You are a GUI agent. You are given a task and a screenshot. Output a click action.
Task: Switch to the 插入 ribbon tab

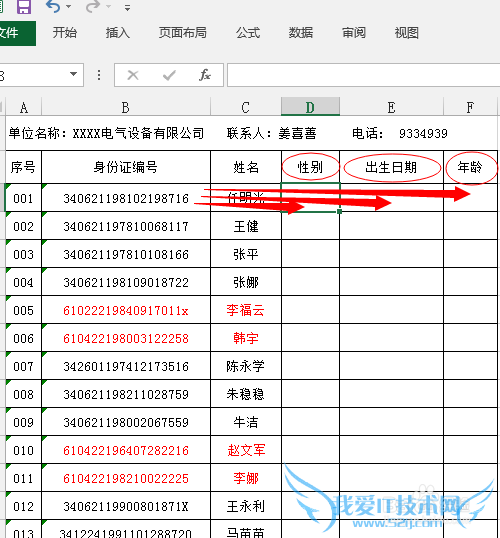click(117, 33)
